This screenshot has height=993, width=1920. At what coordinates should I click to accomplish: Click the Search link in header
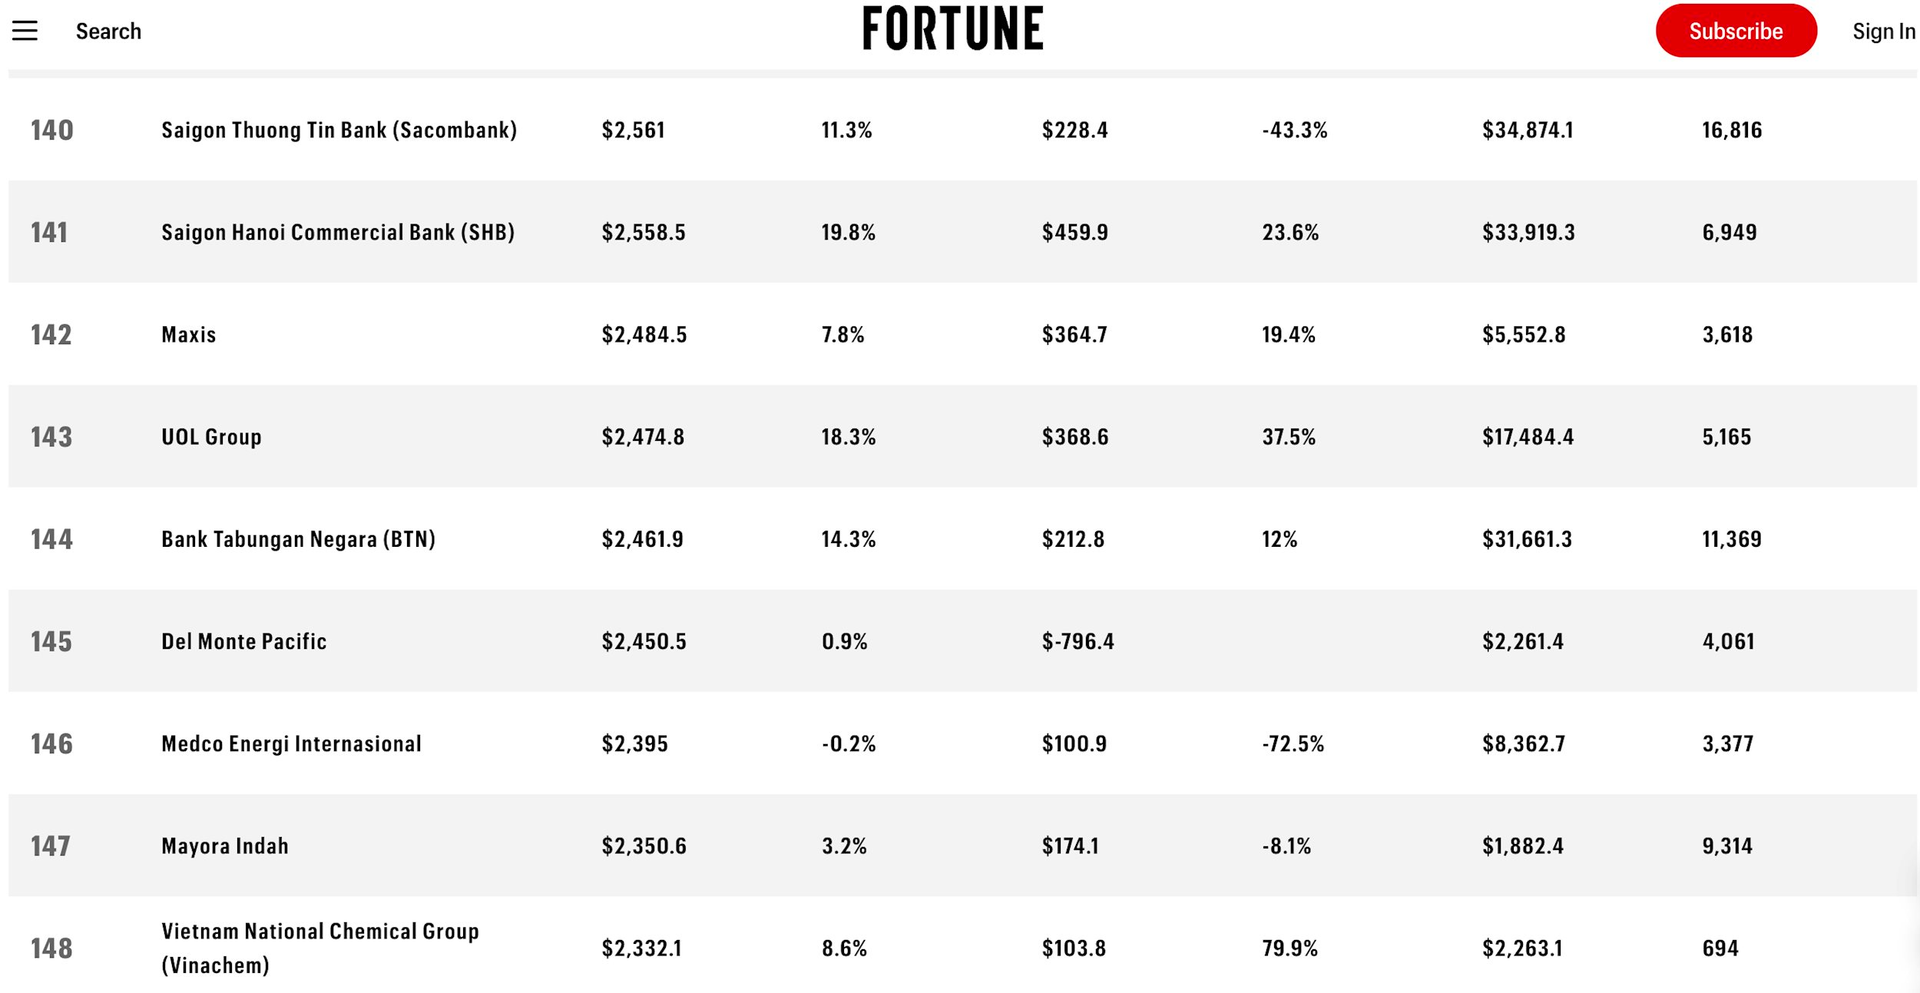point(108,31)
